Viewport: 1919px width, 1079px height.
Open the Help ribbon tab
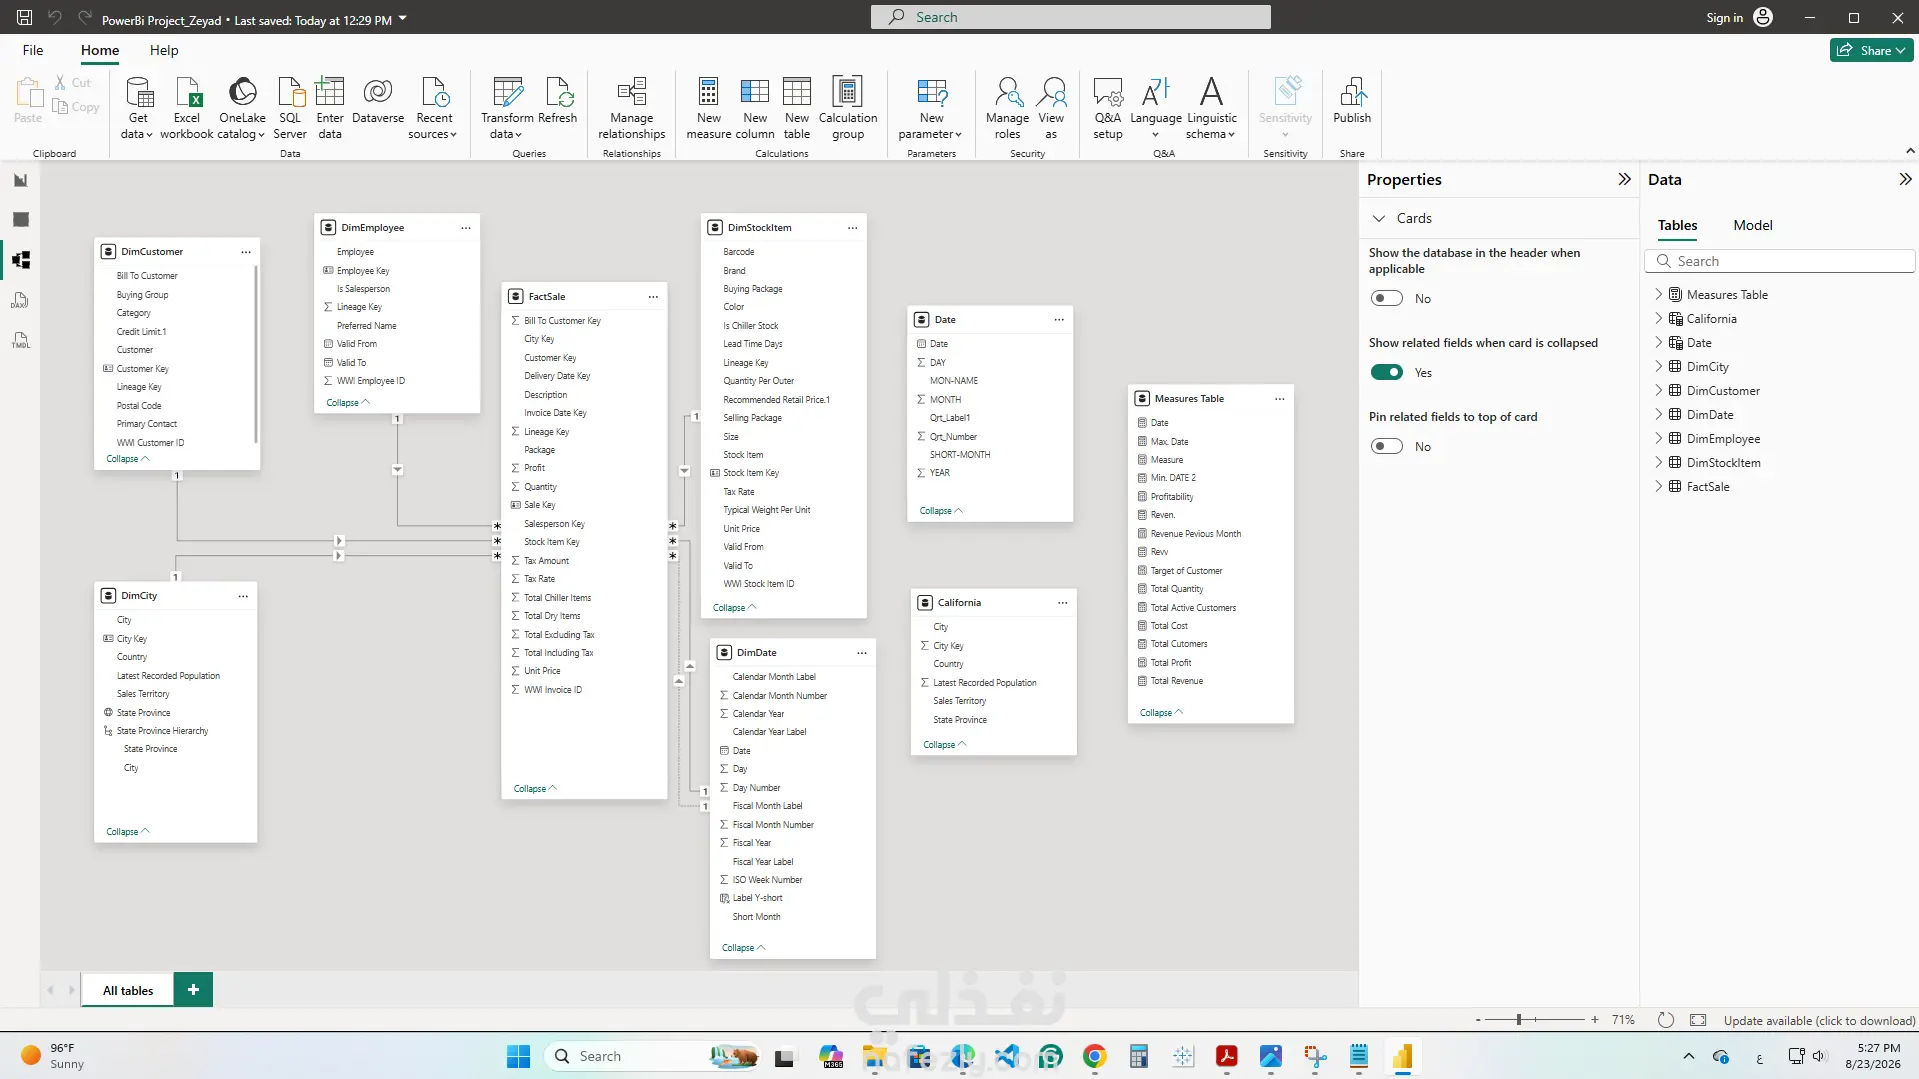(164, 50)
